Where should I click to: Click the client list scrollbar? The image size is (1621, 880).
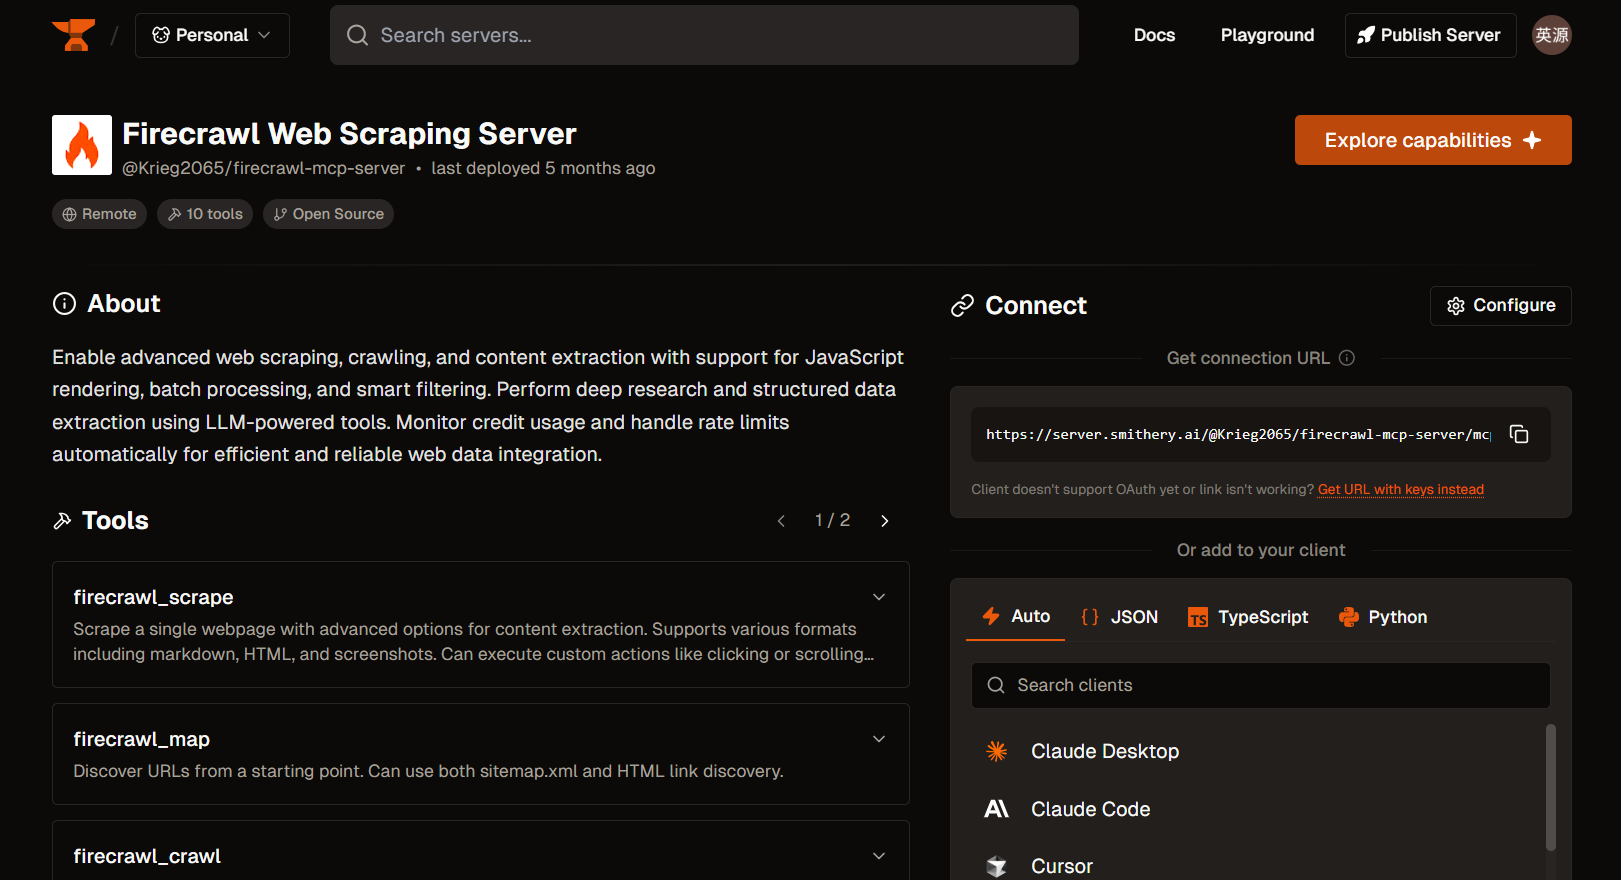[1551, 787]
